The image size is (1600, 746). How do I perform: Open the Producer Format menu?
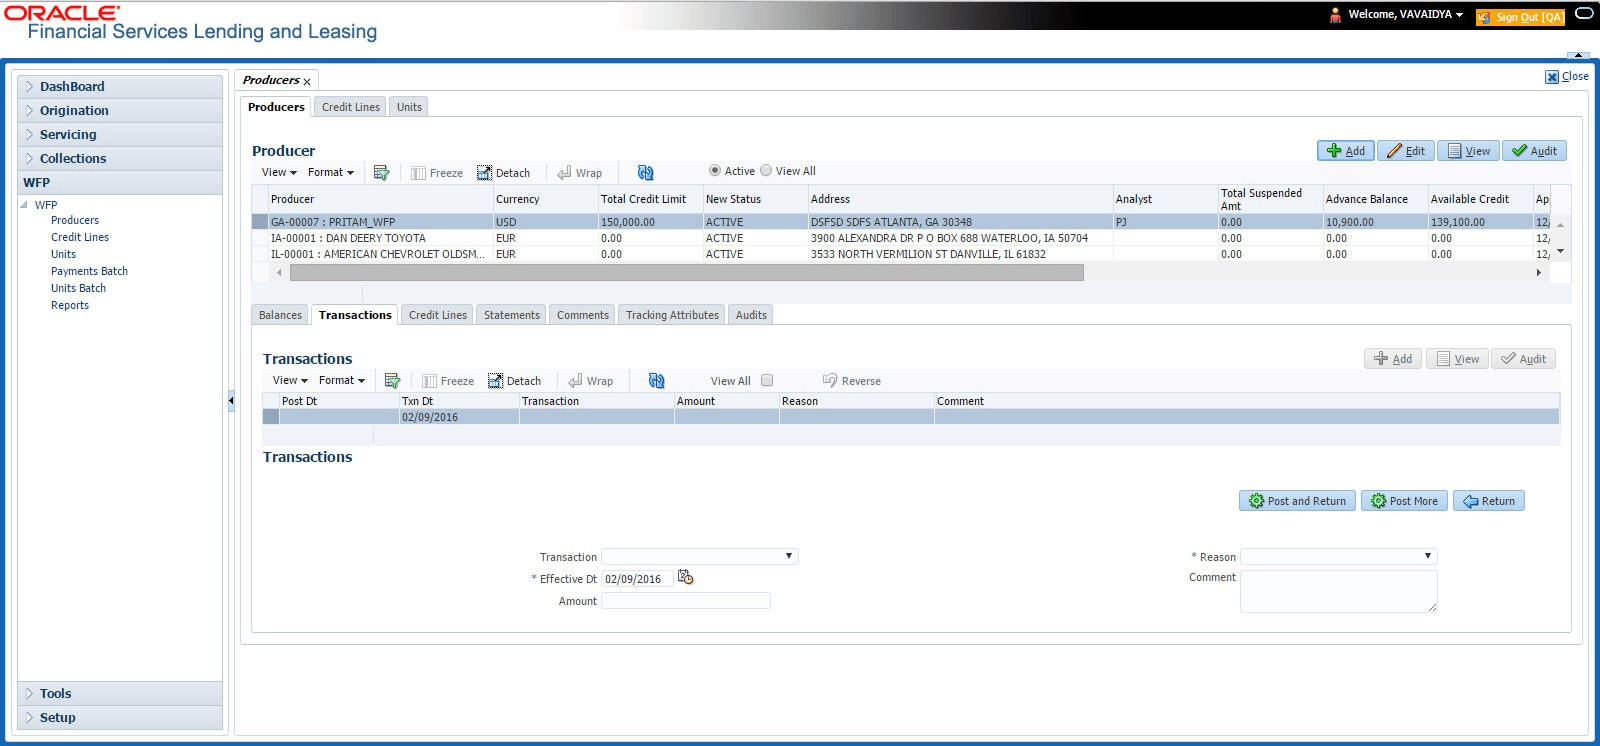pyautogui.click(x=331, y=172)
